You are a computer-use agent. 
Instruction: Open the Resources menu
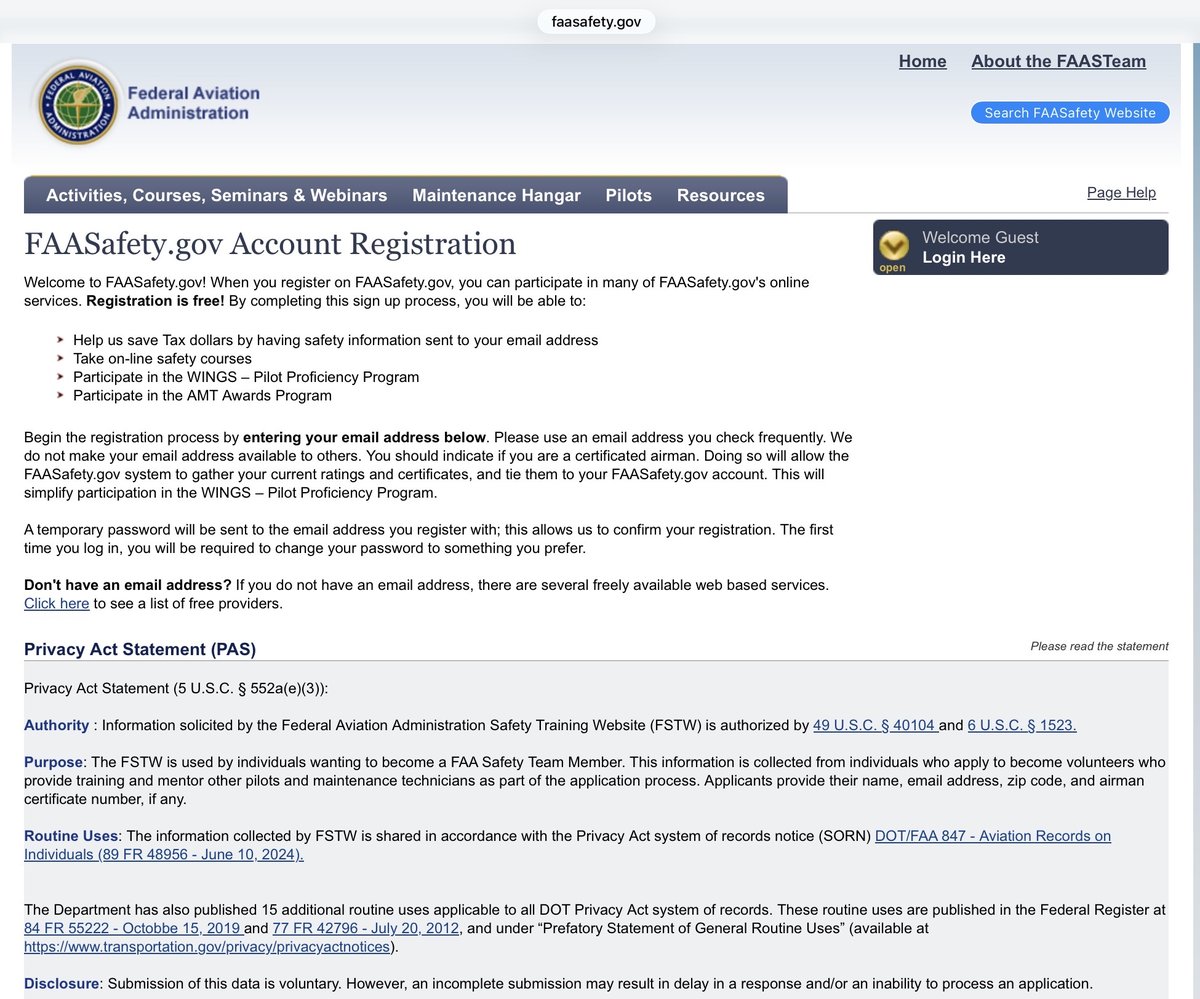[721, 195]
